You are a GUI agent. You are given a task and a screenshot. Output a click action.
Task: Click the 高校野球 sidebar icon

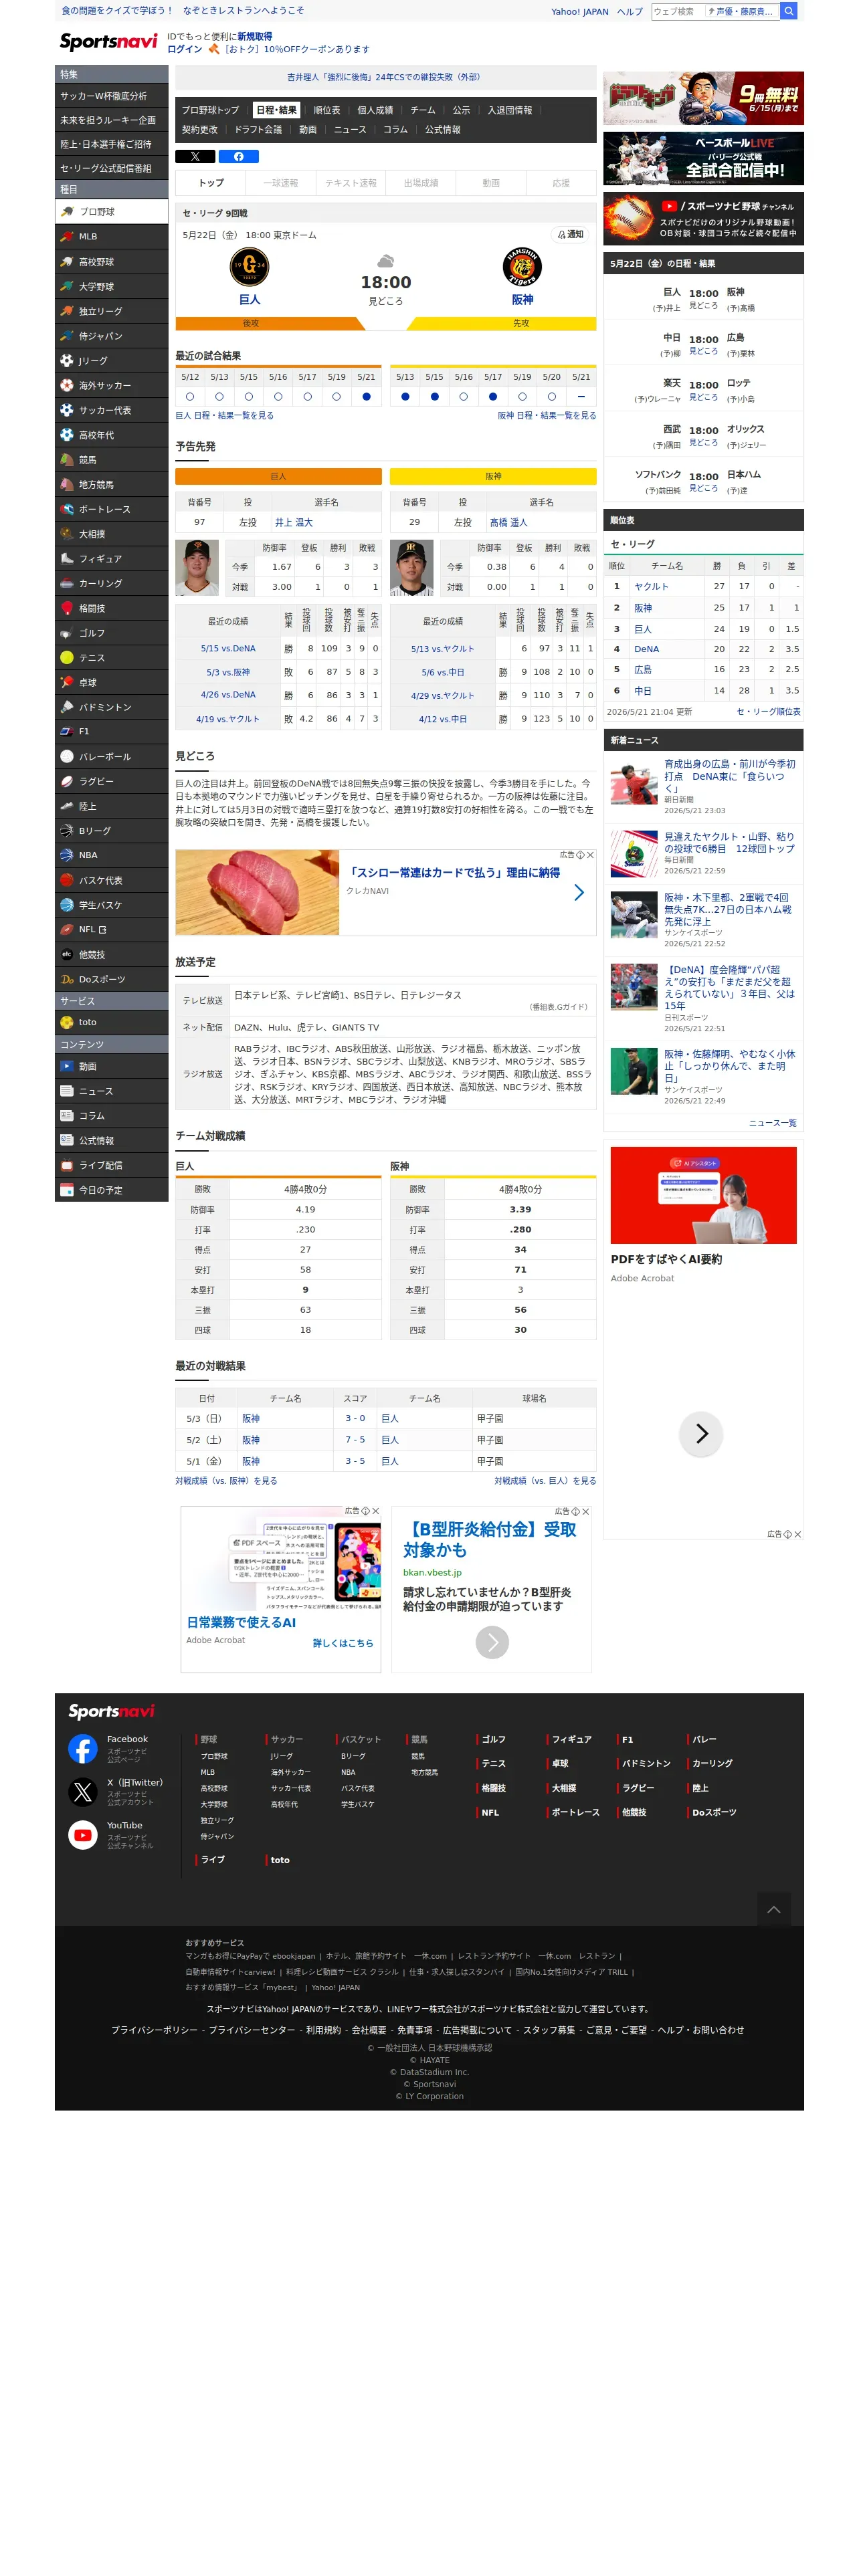coord(67,262)
